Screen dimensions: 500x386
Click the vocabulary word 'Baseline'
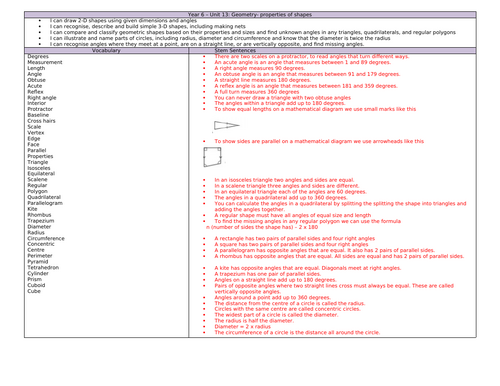(x=38, y=115)
